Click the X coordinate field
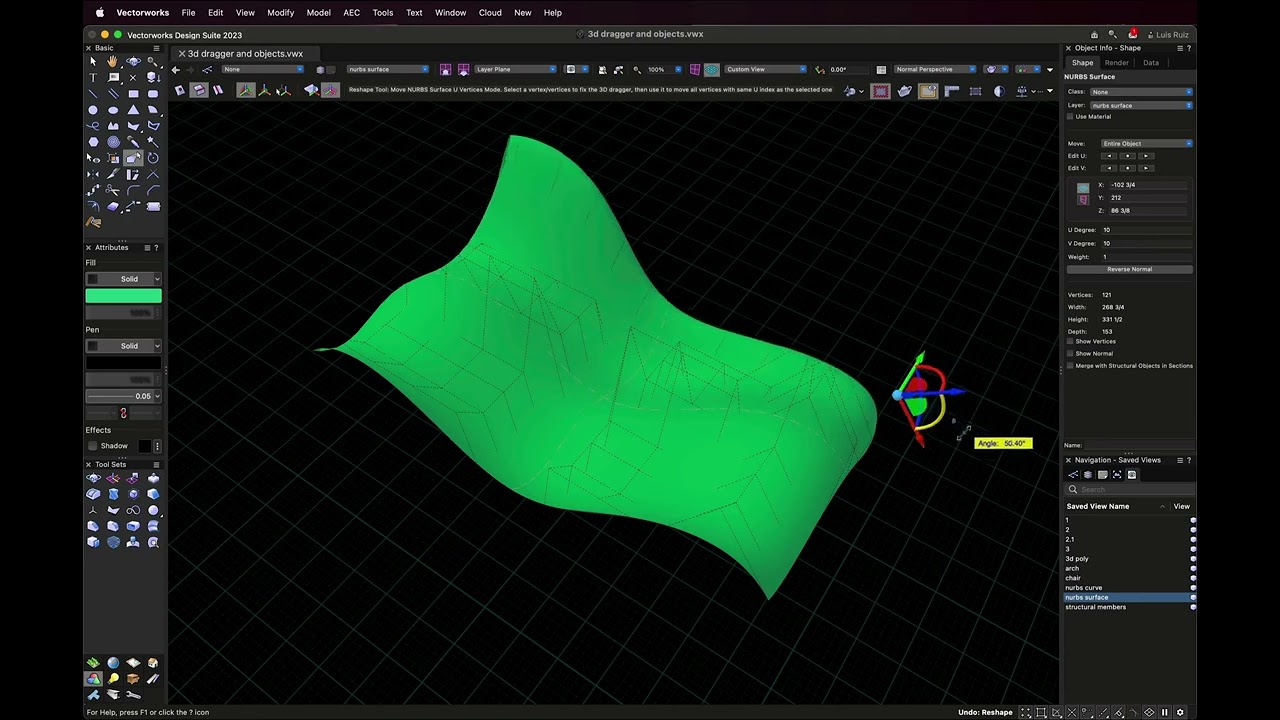1280x720 pixels. click(x=1147, y=185)
